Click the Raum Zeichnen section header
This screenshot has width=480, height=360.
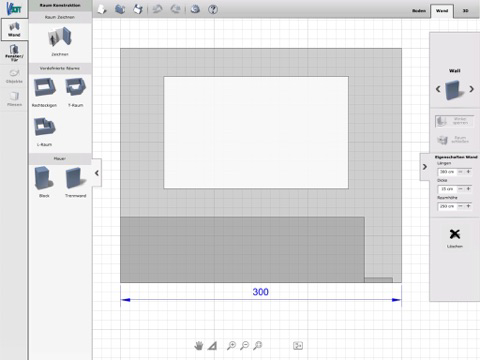click(60, 17)
